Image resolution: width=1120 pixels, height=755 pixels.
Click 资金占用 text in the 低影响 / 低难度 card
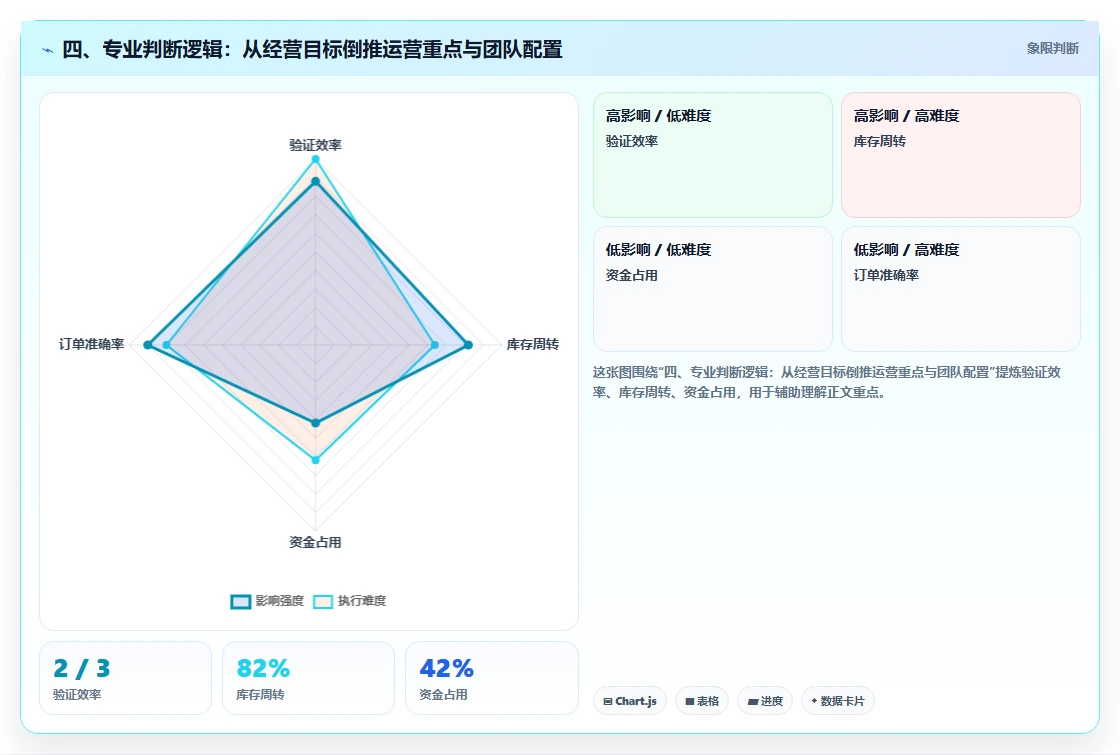[x=631, y=275]
